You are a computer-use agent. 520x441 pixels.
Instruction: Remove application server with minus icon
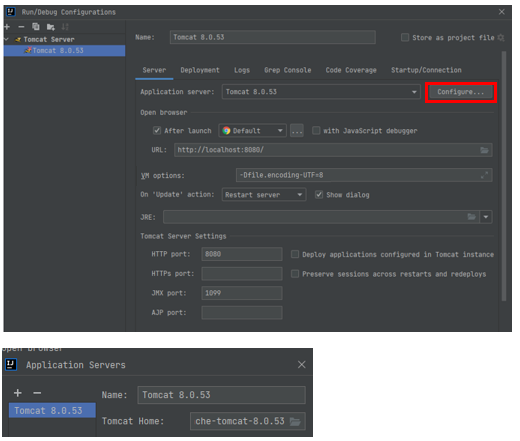coord(37,393)
